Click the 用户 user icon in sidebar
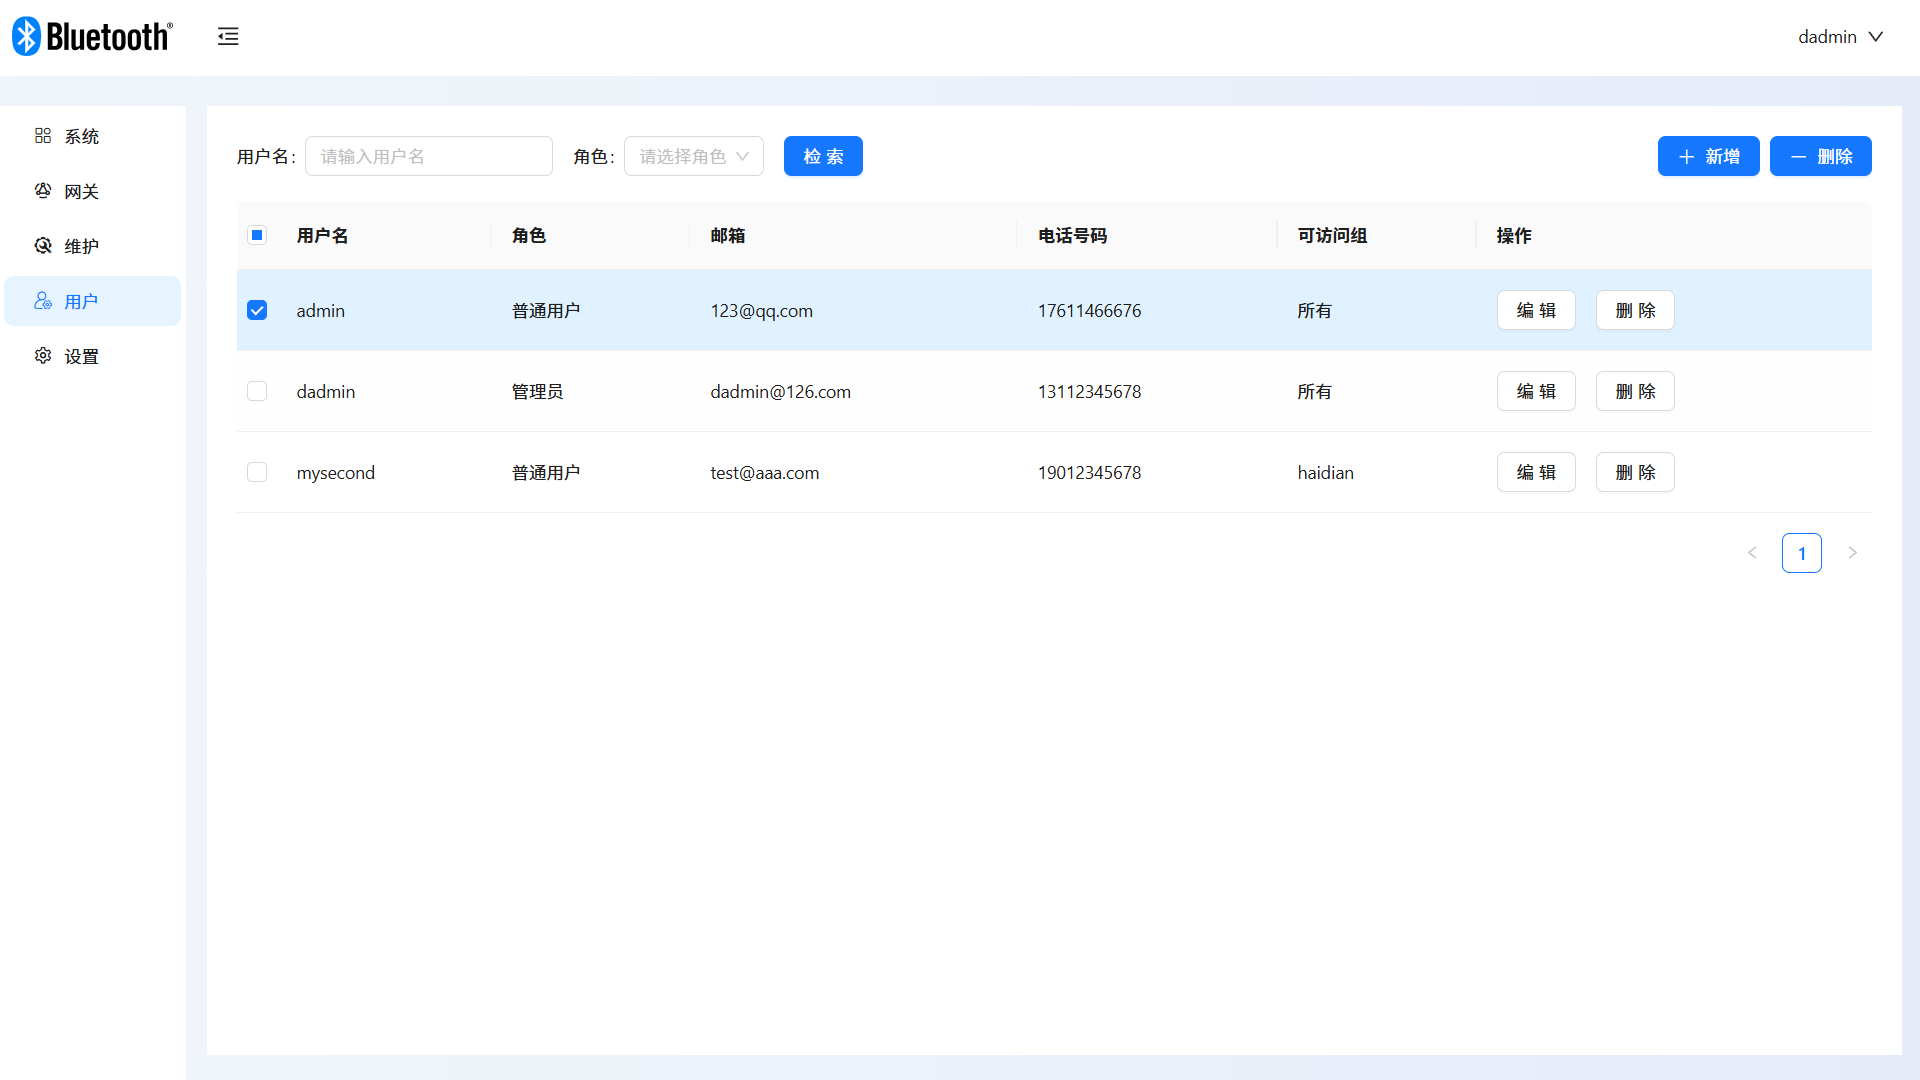Image resolution: width=1920 pixels, height=1080 pixels. (x=43, y=301)
